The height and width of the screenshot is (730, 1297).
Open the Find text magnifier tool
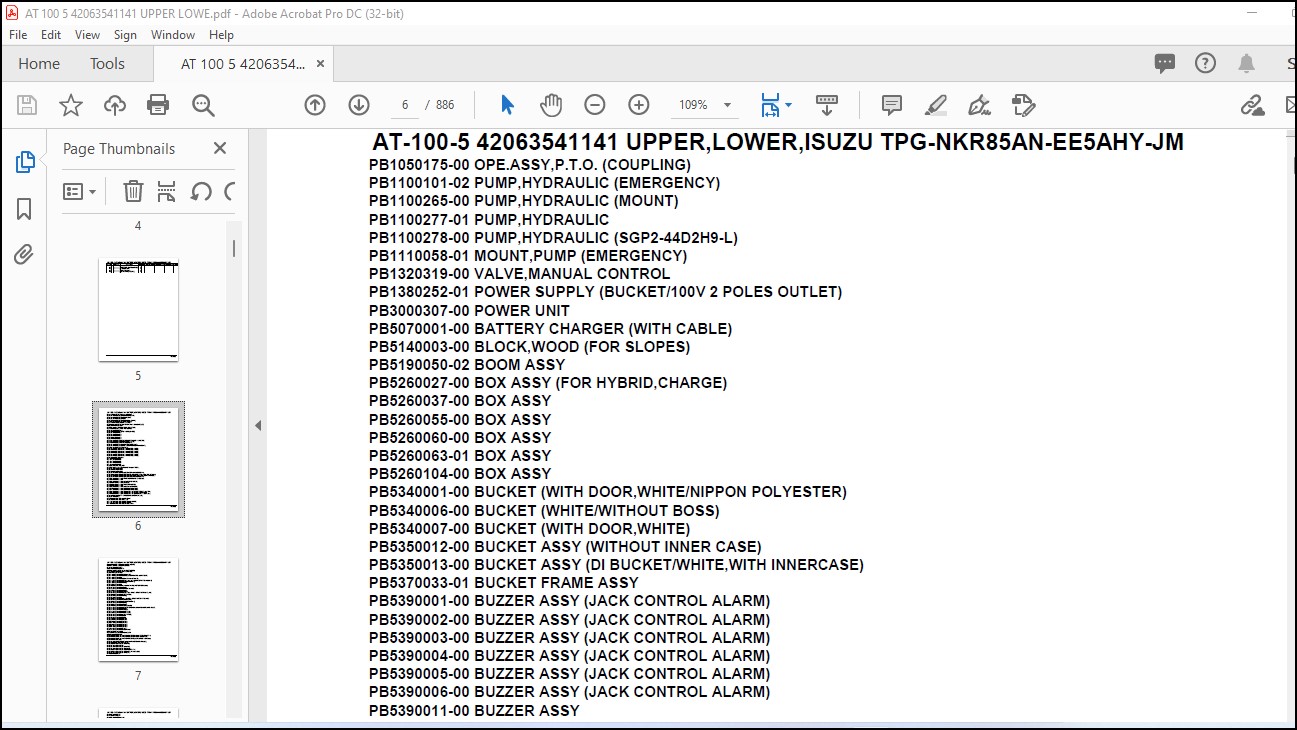click(x=203, y=105)
